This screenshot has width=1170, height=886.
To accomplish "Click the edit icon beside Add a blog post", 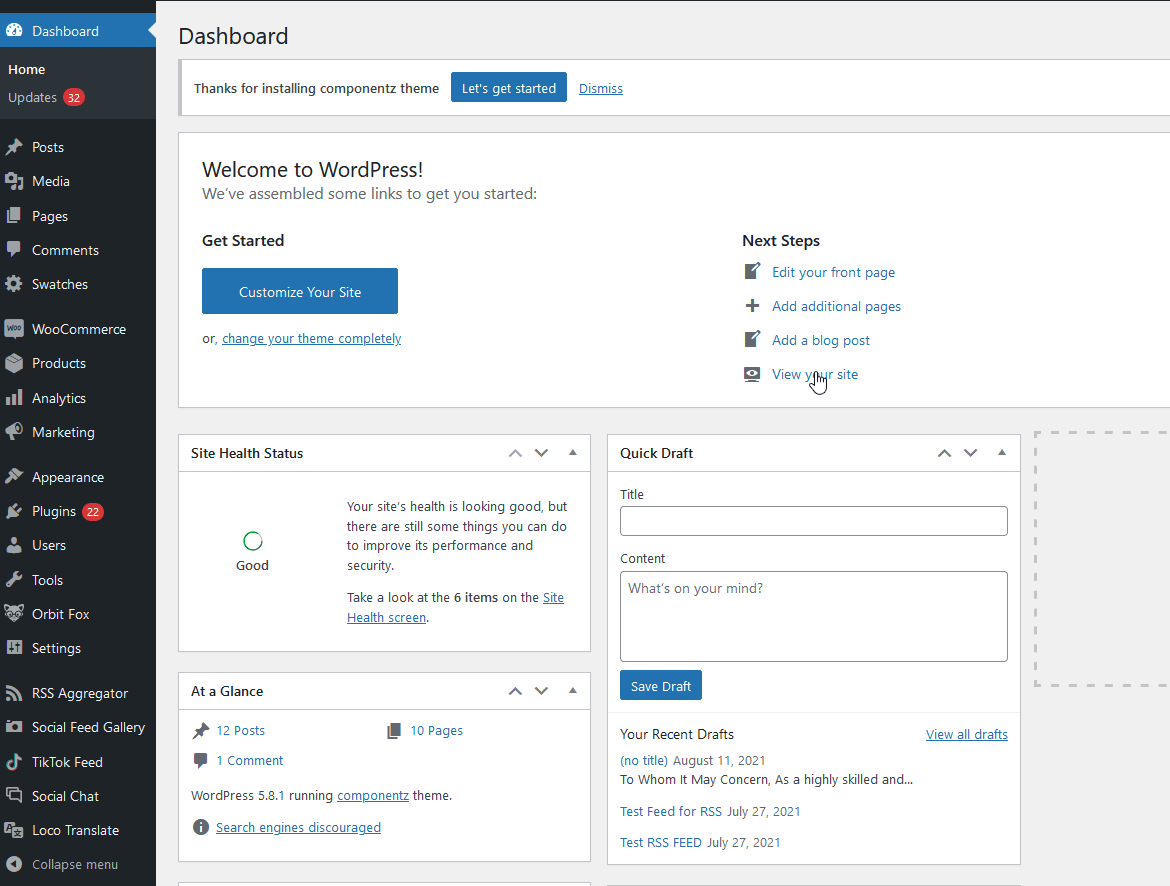I will click(x=752, y=340).
